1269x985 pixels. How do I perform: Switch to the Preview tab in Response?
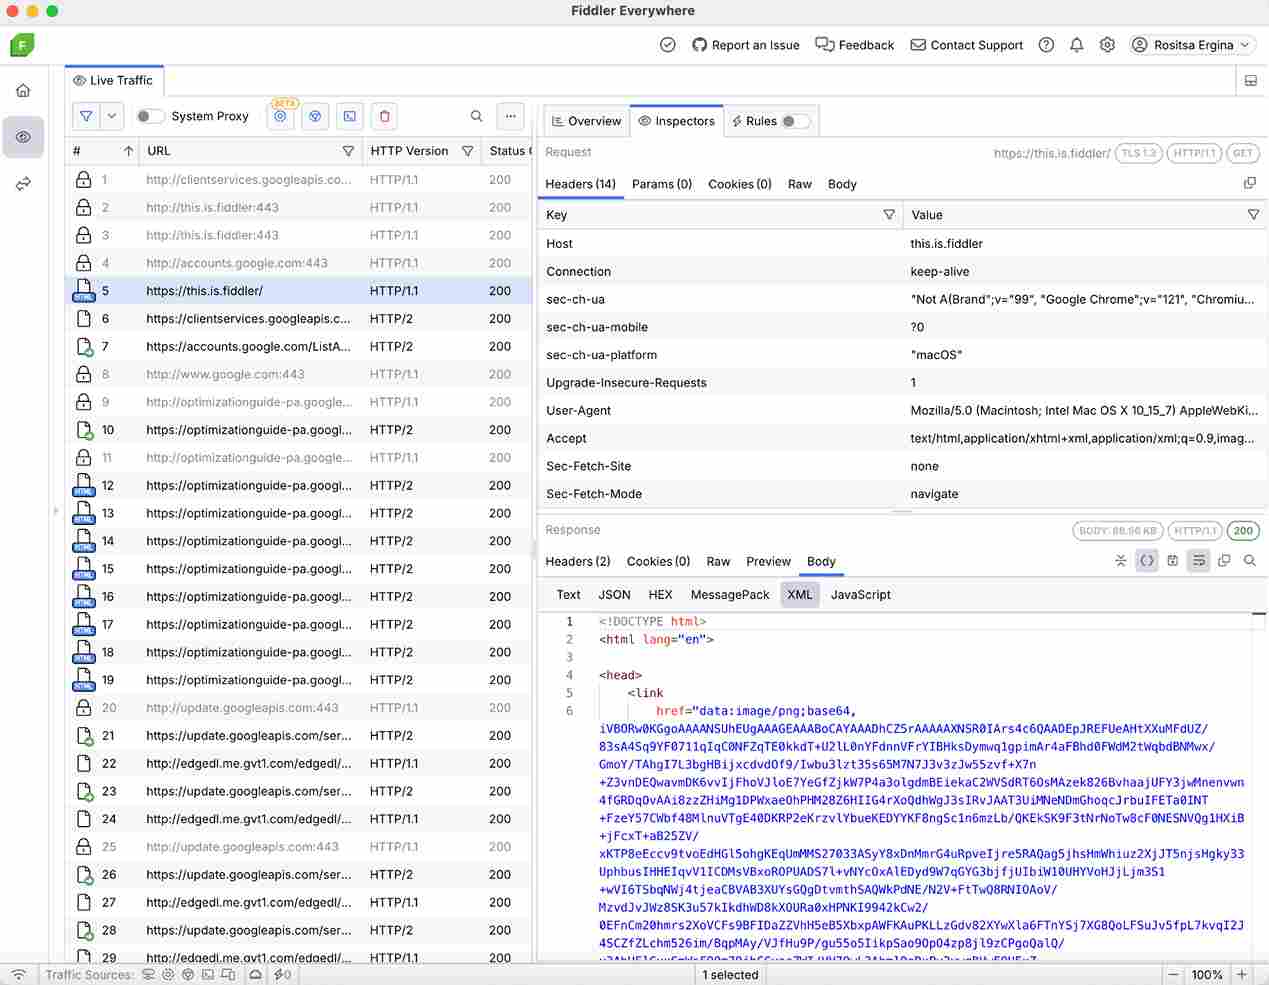click(768, 561)
